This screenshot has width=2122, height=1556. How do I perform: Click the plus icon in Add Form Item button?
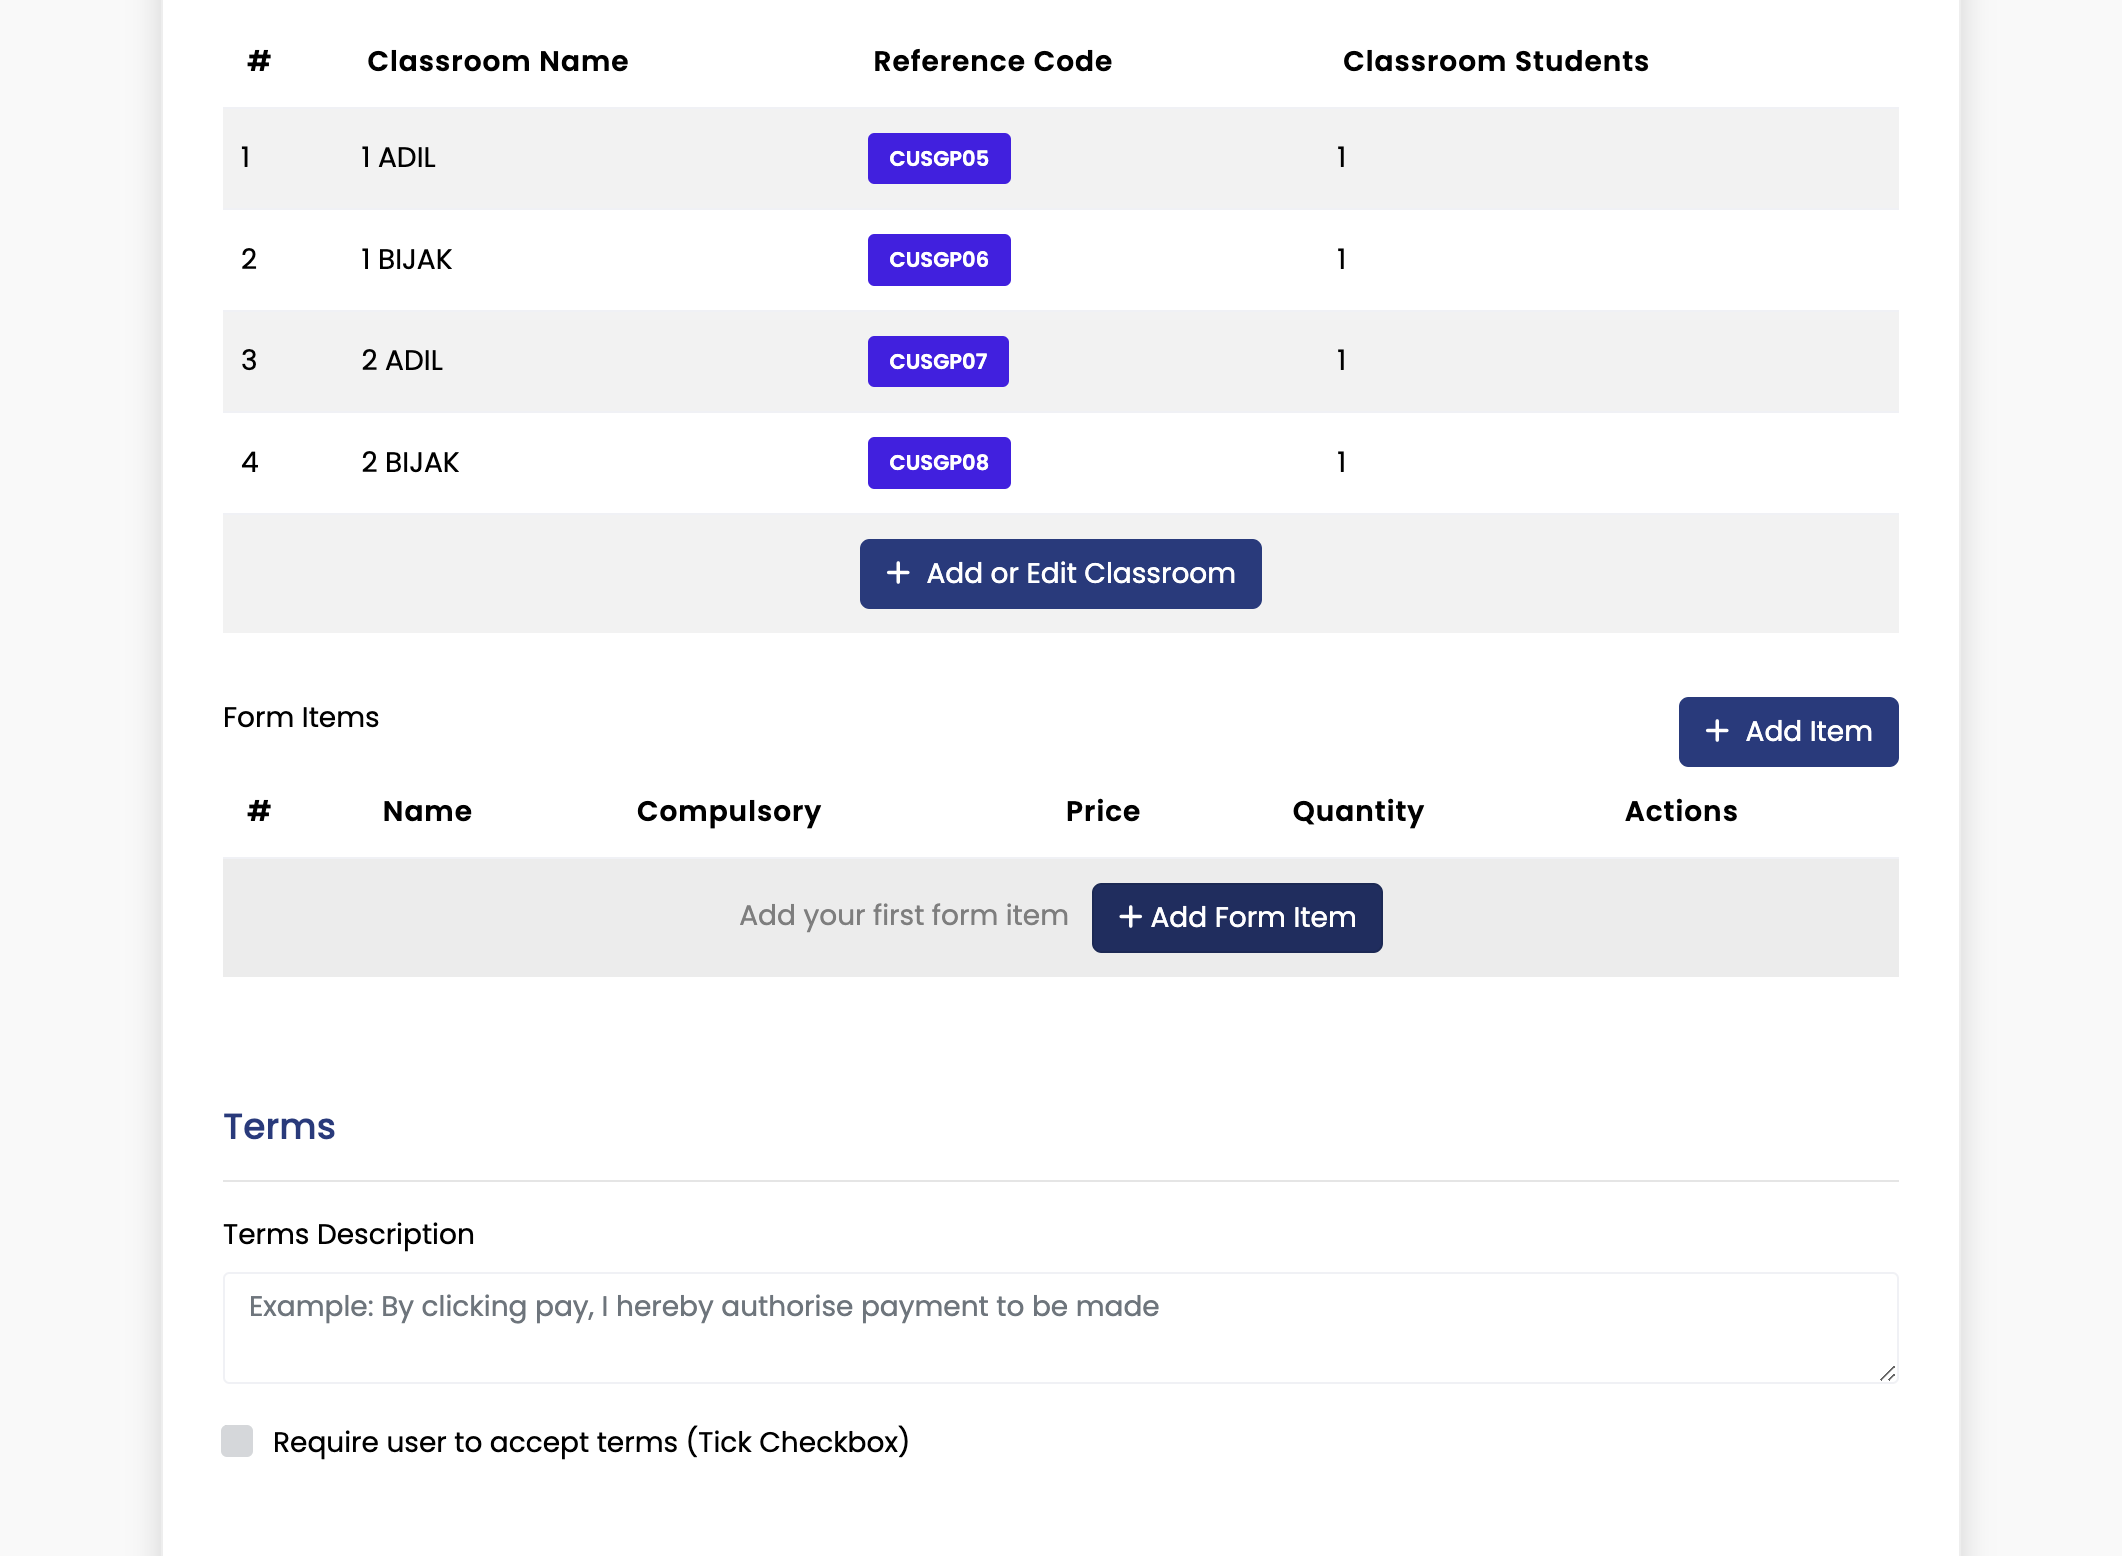1130,916
